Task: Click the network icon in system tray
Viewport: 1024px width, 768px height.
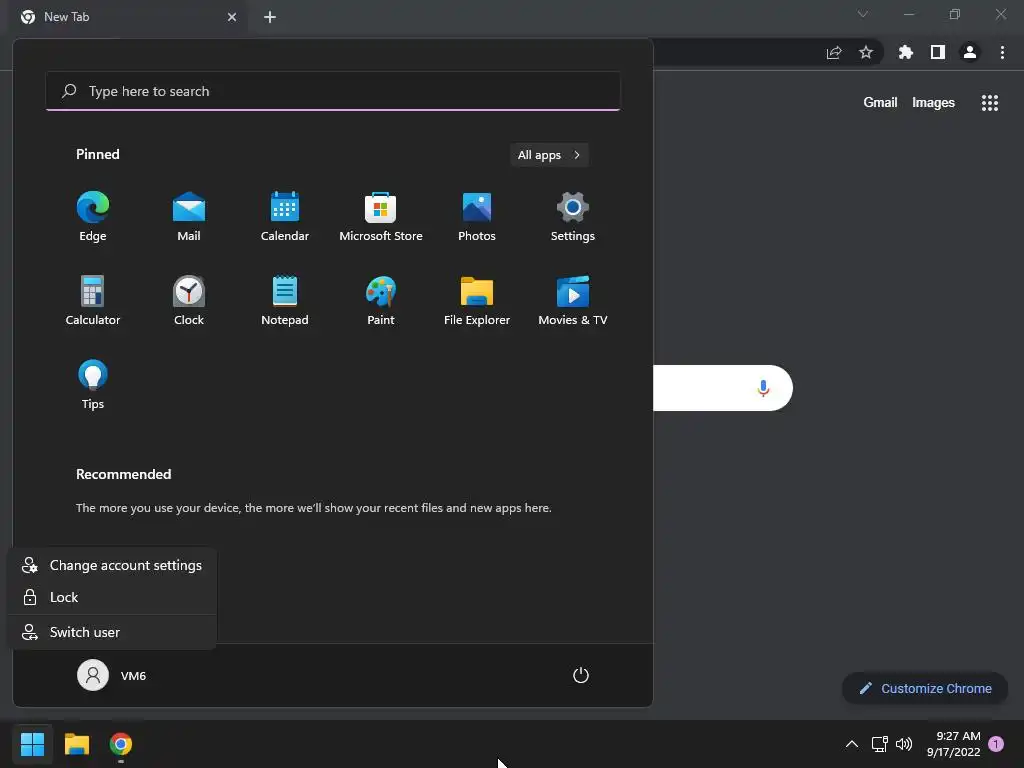Action: 879,744
